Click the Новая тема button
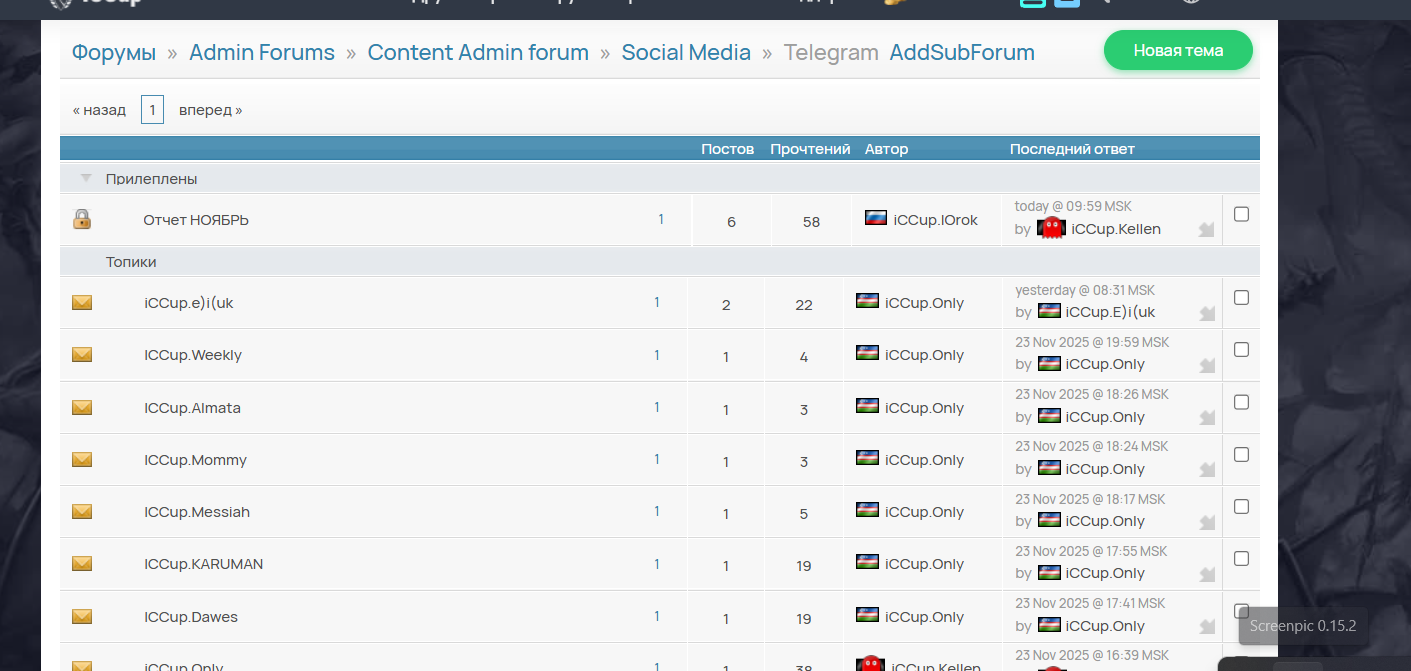 coord(1178,50)
